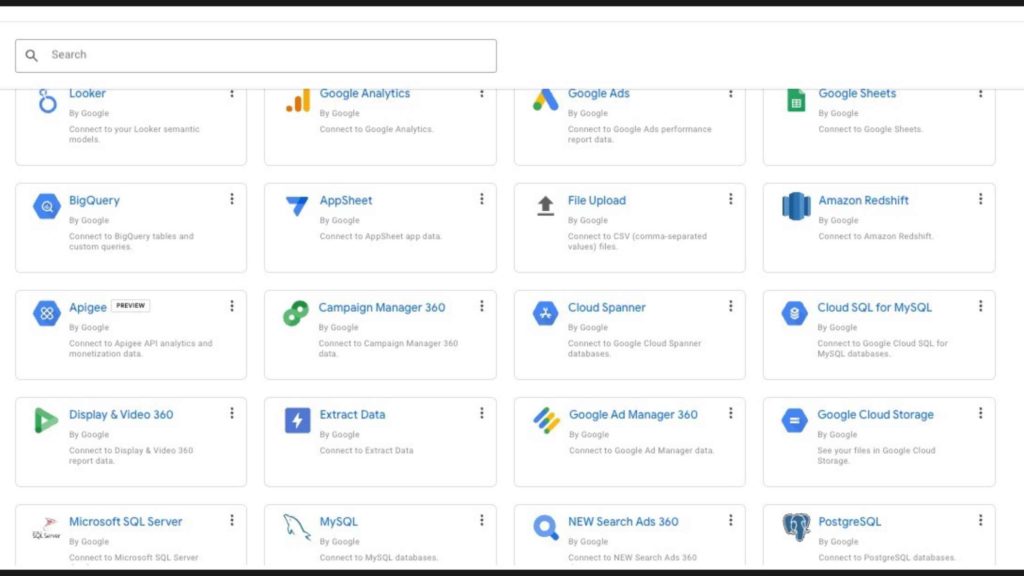The height and width of the screenshot is (576, 1024).
Task: Select the Google Analytics bar chart icon
Action: click(x=297, y=100)
